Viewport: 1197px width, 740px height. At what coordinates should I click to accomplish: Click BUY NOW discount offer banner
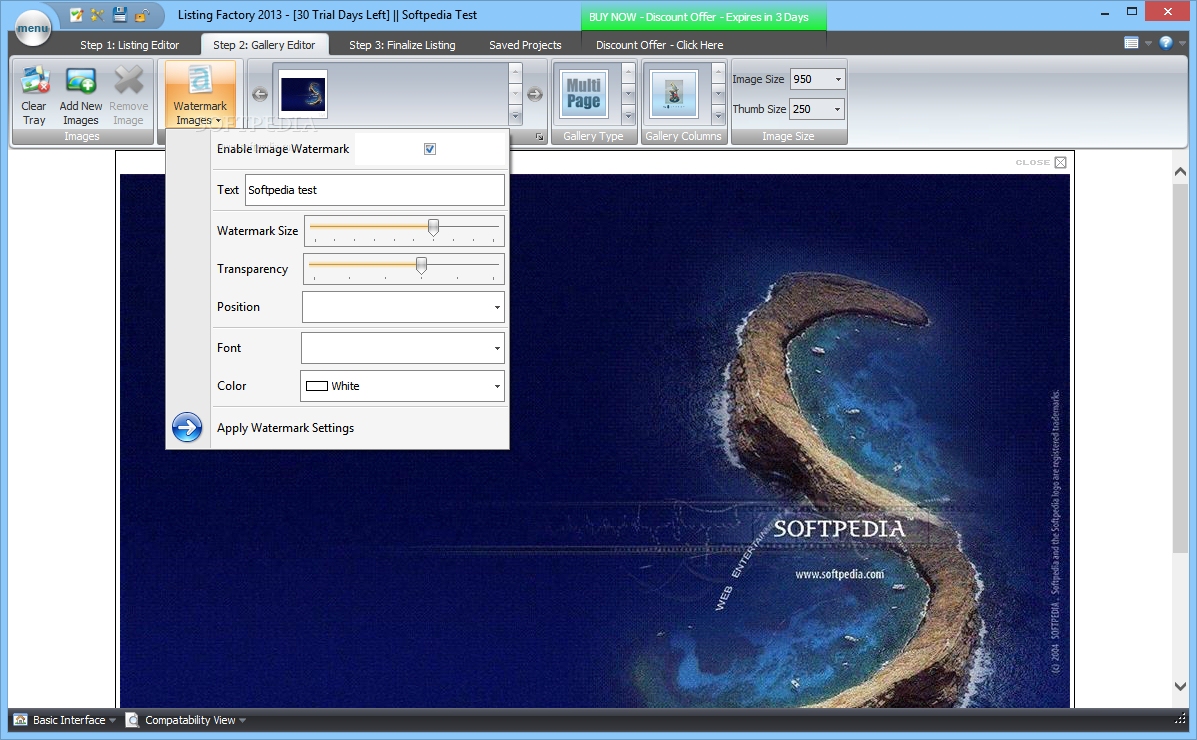click(x=703, y=17)
